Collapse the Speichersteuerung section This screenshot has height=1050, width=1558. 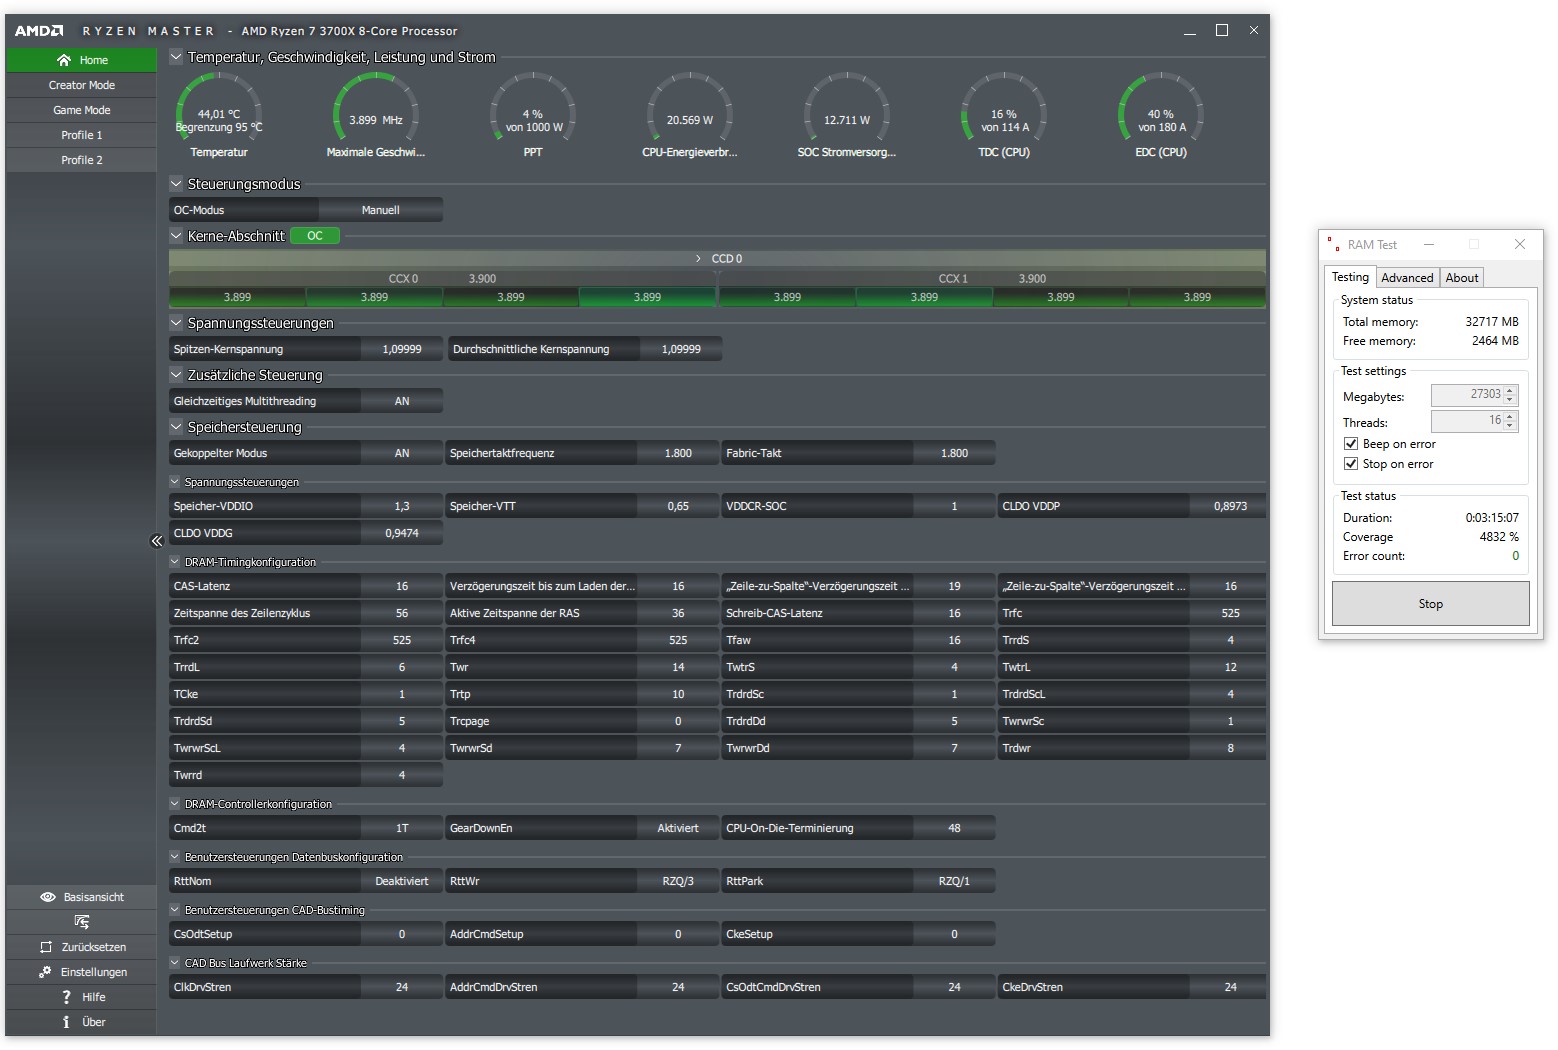[176, 427]
